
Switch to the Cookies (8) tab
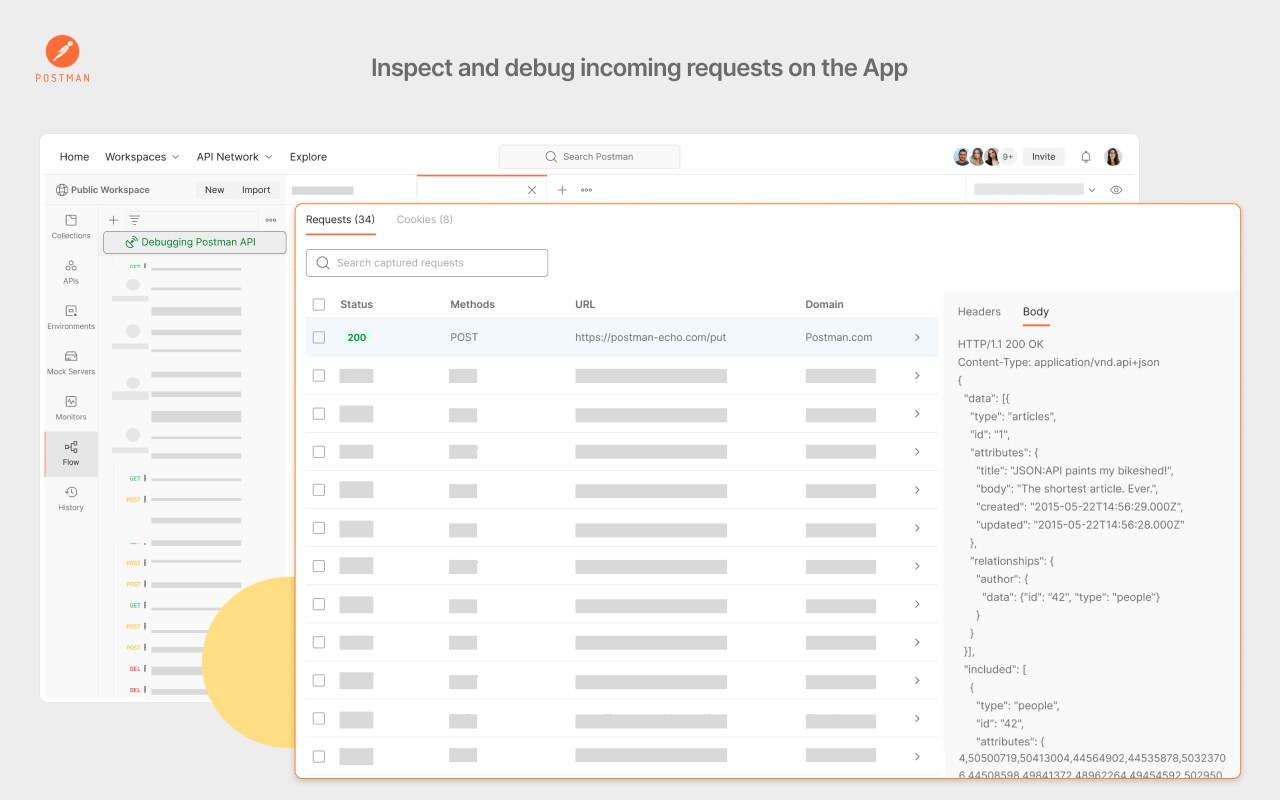[x=424, y=220]
